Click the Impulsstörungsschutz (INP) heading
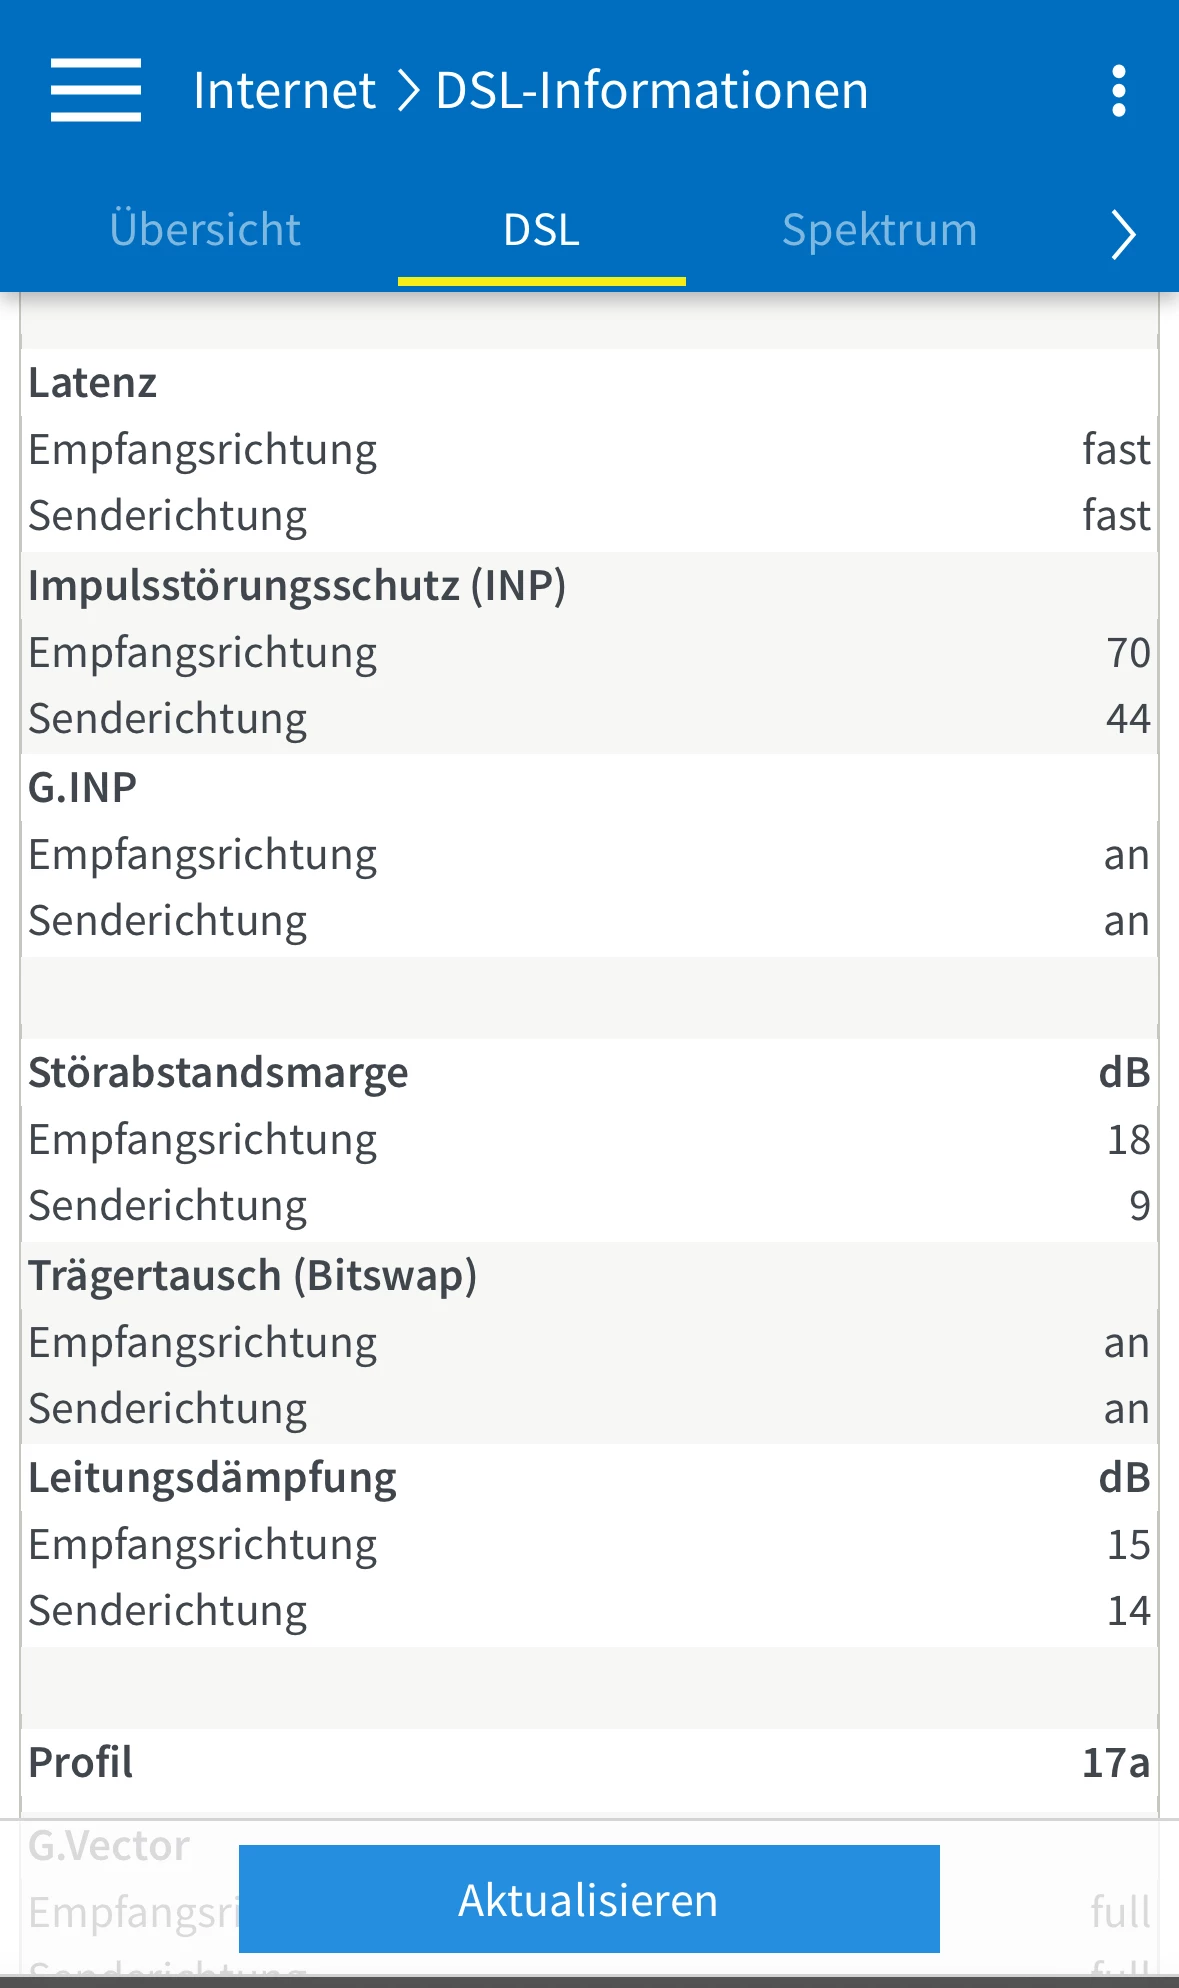 click(297, 585)
